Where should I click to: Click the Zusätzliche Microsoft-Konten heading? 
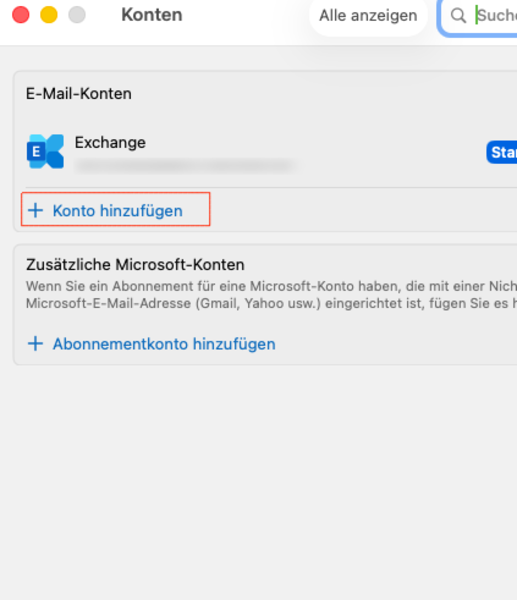coord(135,265)
